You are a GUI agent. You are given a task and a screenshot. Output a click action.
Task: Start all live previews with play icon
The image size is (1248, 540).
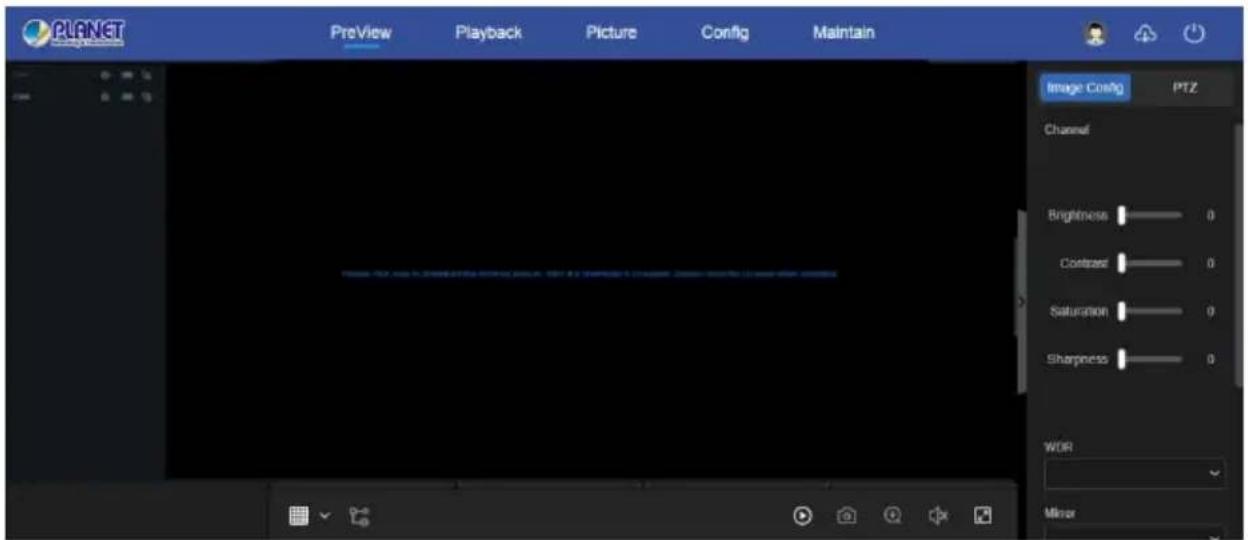[x=801, y=515]
